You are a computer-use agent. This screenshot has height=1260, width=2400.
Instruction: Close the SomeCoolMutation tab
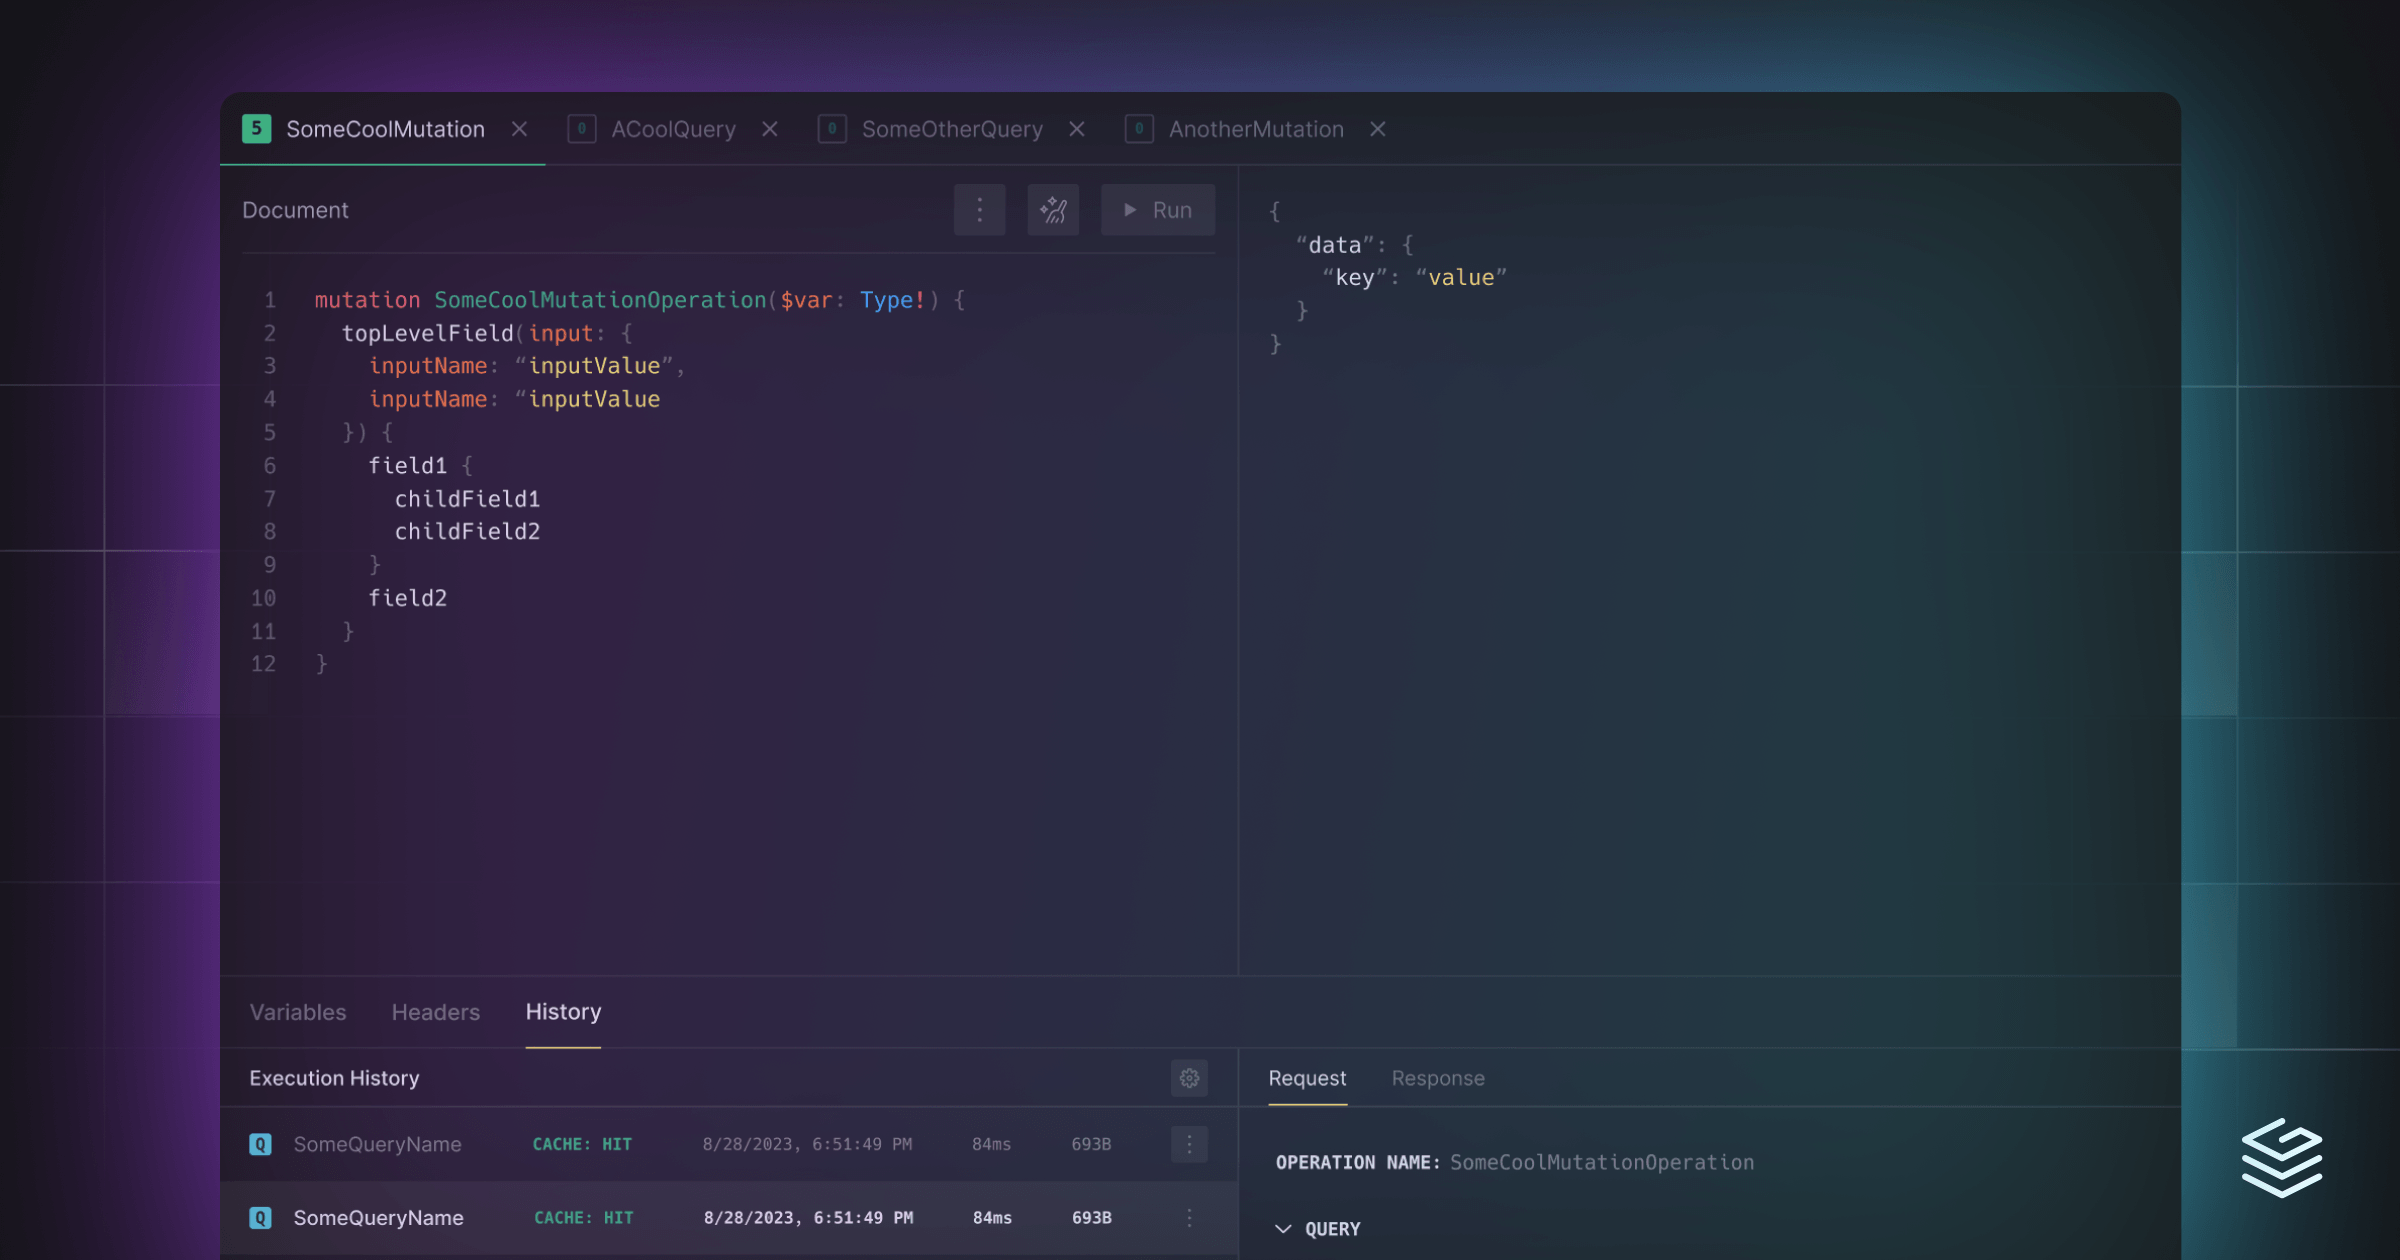(x=519, y=129)
